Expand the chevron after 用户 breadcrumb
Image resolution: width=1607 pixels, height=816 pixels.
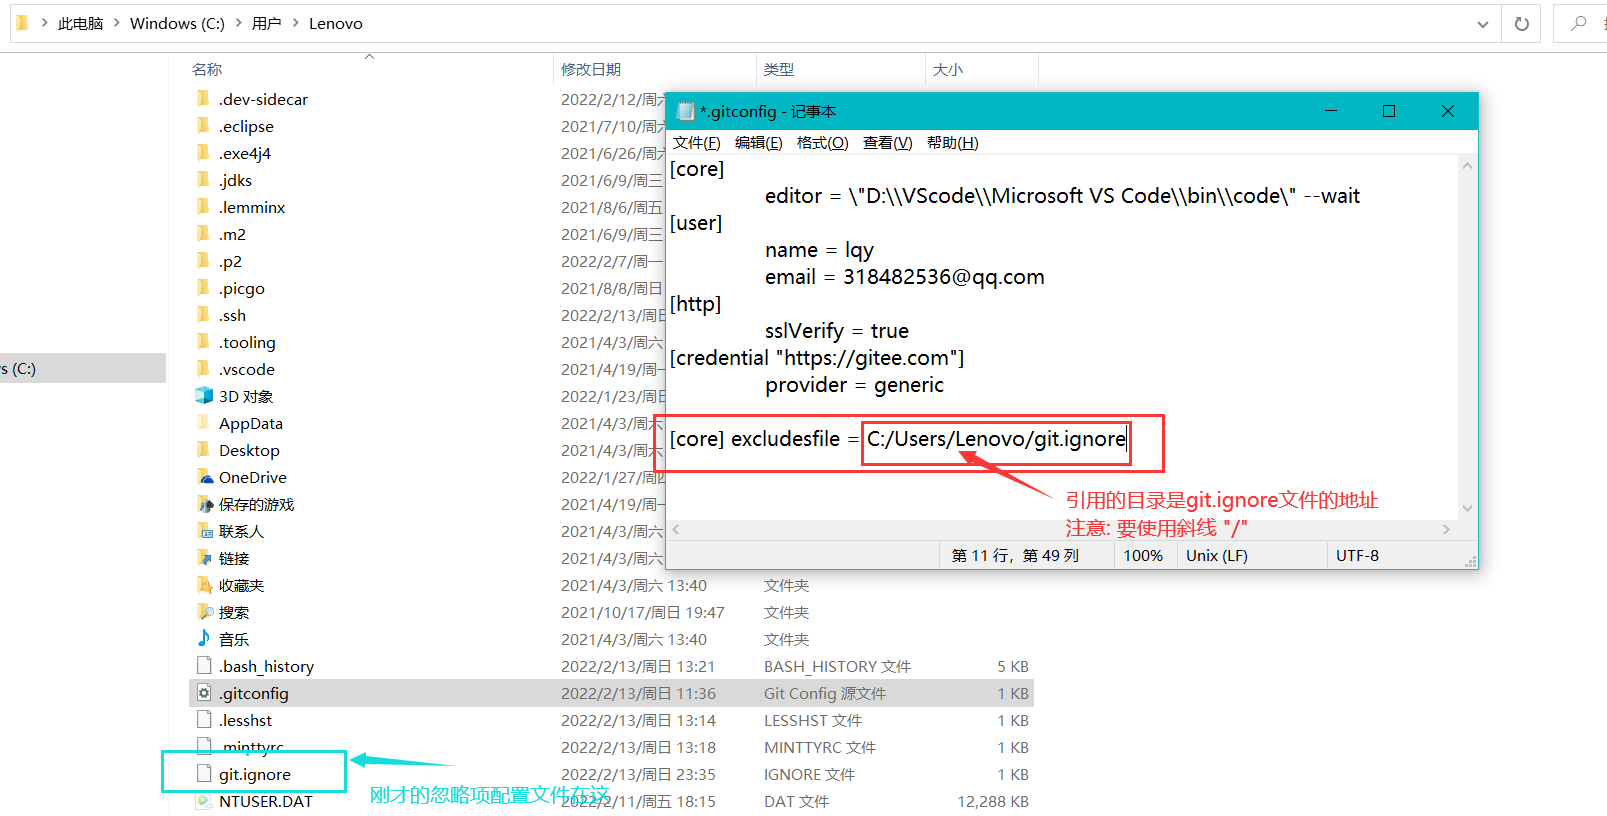click(295, 23)
